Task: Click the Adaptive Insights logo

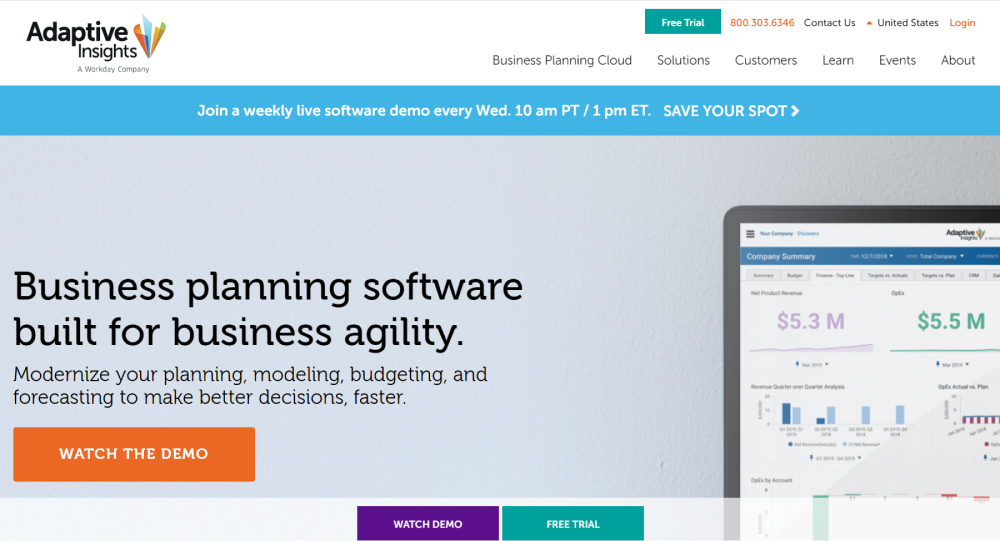Action: click(95, 42)
